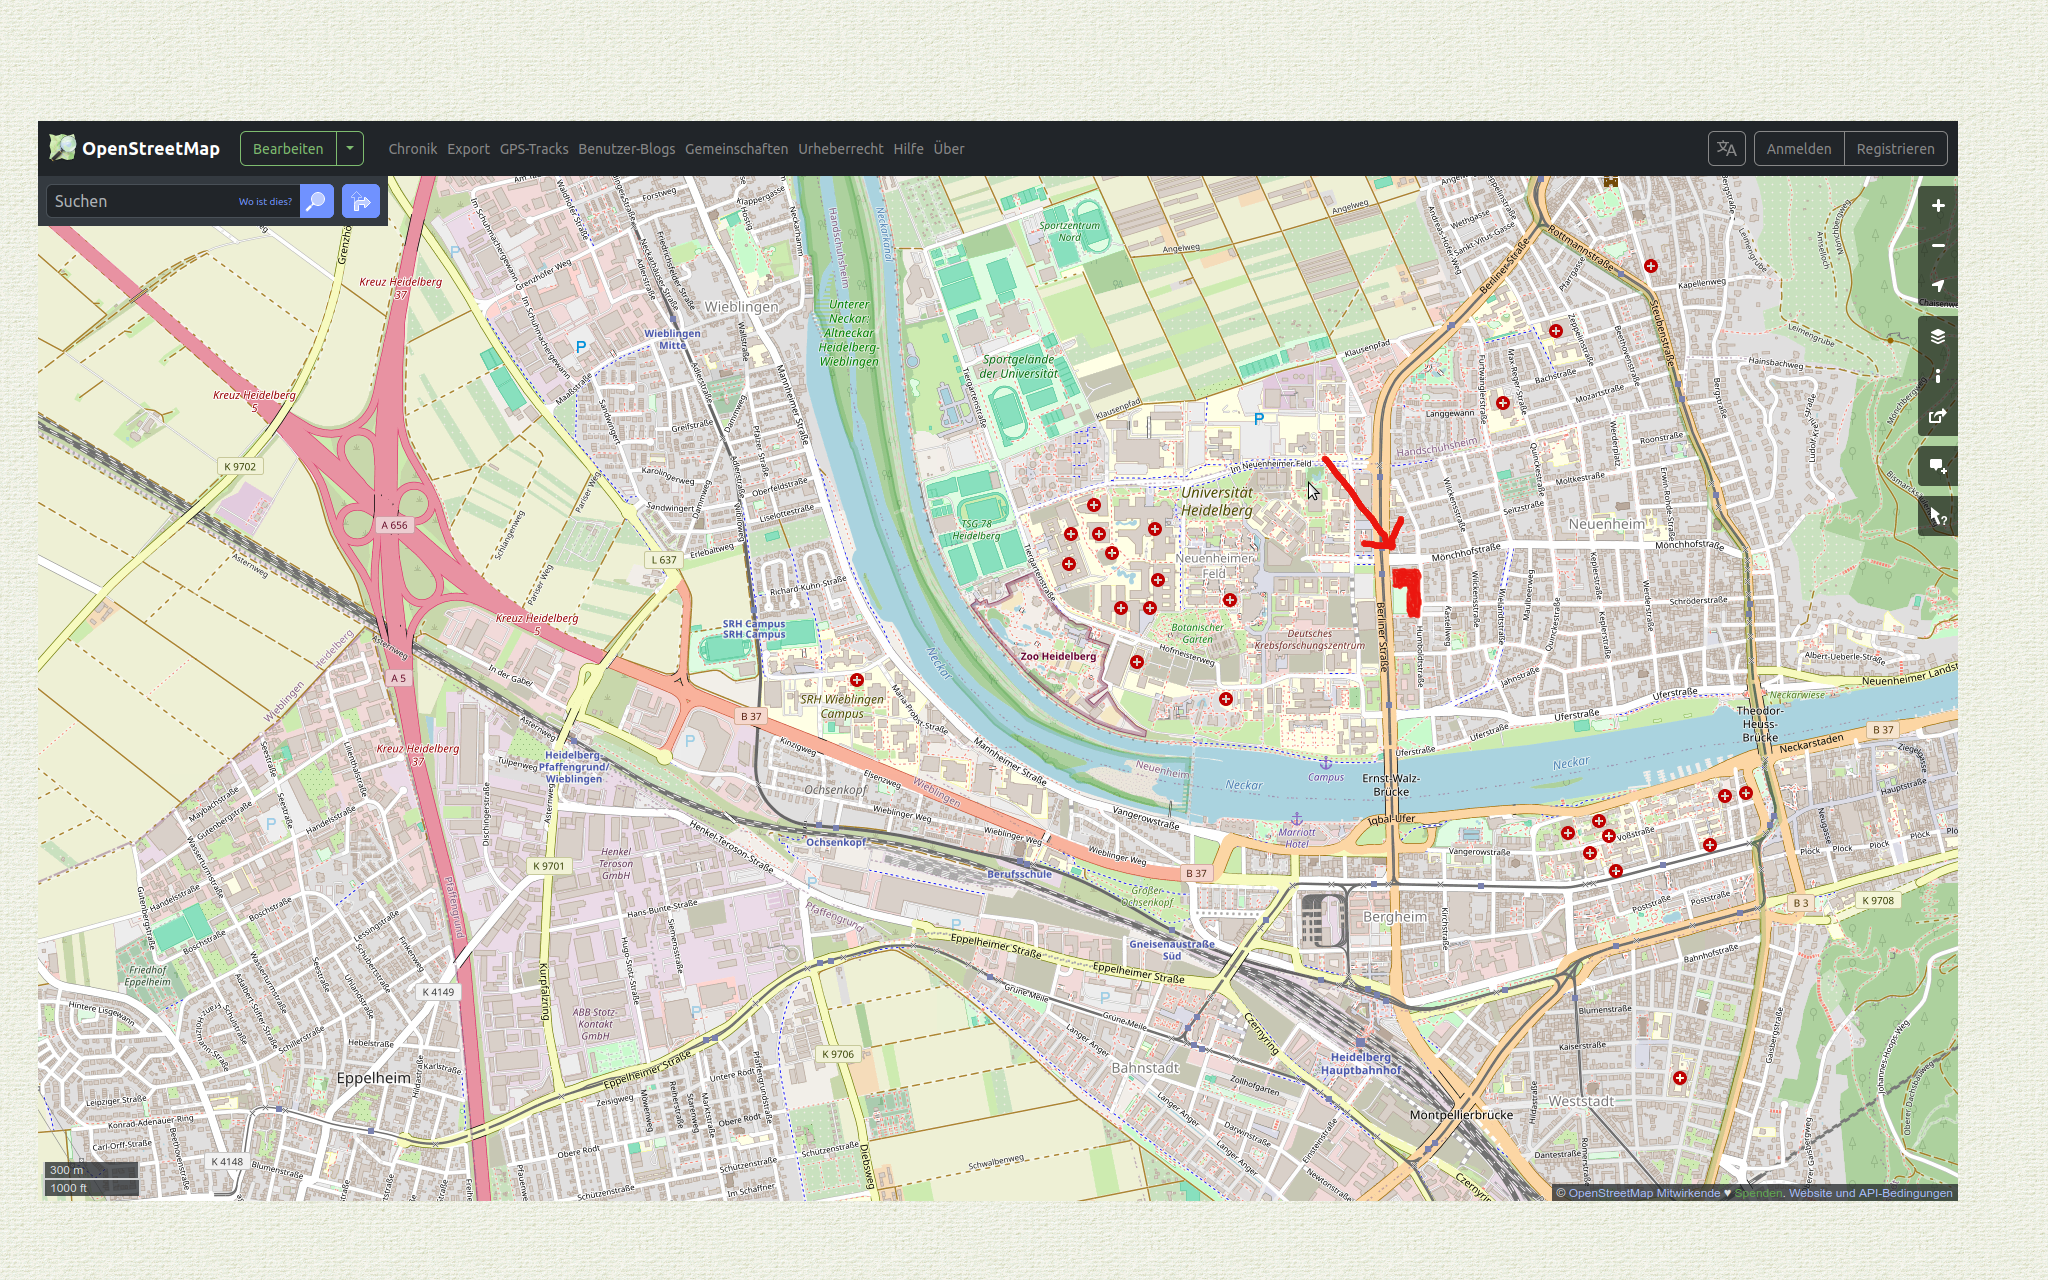Viewport: 2048px width, 1280px height.
Task: Open the Export menu item
Action: 468,149
